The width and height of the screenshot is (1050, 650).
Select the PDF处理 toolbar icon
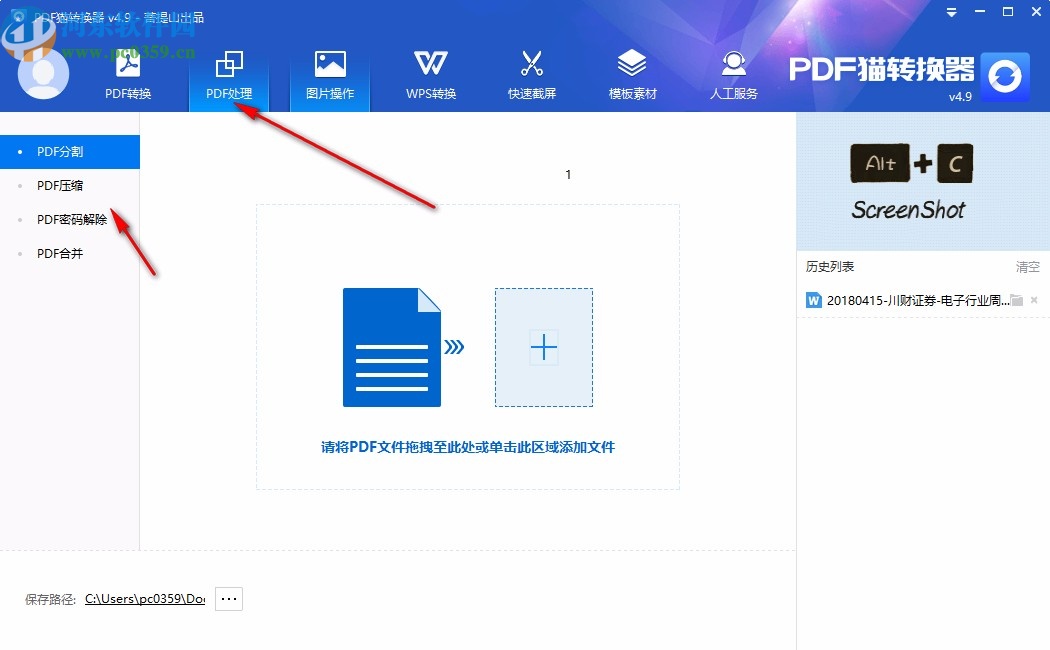229,73
